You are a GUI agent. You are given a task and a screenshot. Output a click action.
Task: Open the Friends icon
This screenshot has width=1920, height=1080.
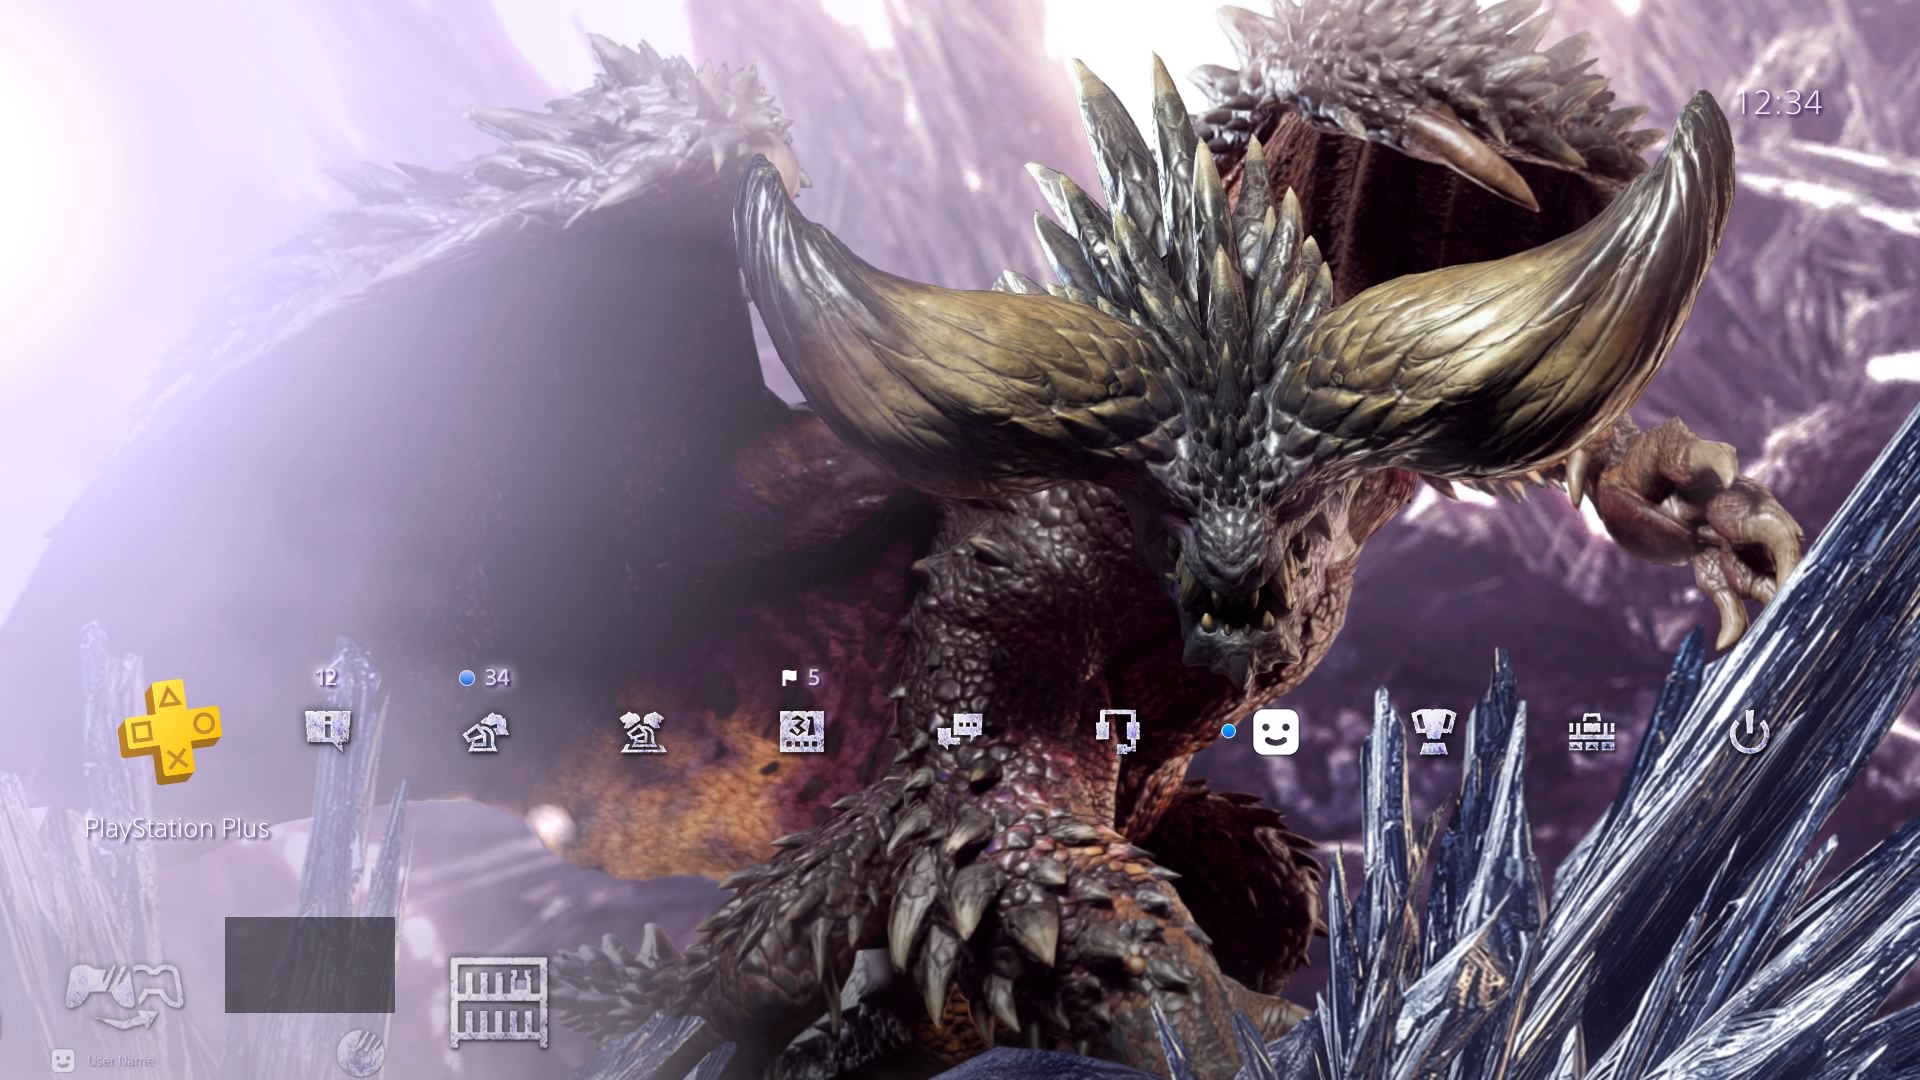click(486, 734)
